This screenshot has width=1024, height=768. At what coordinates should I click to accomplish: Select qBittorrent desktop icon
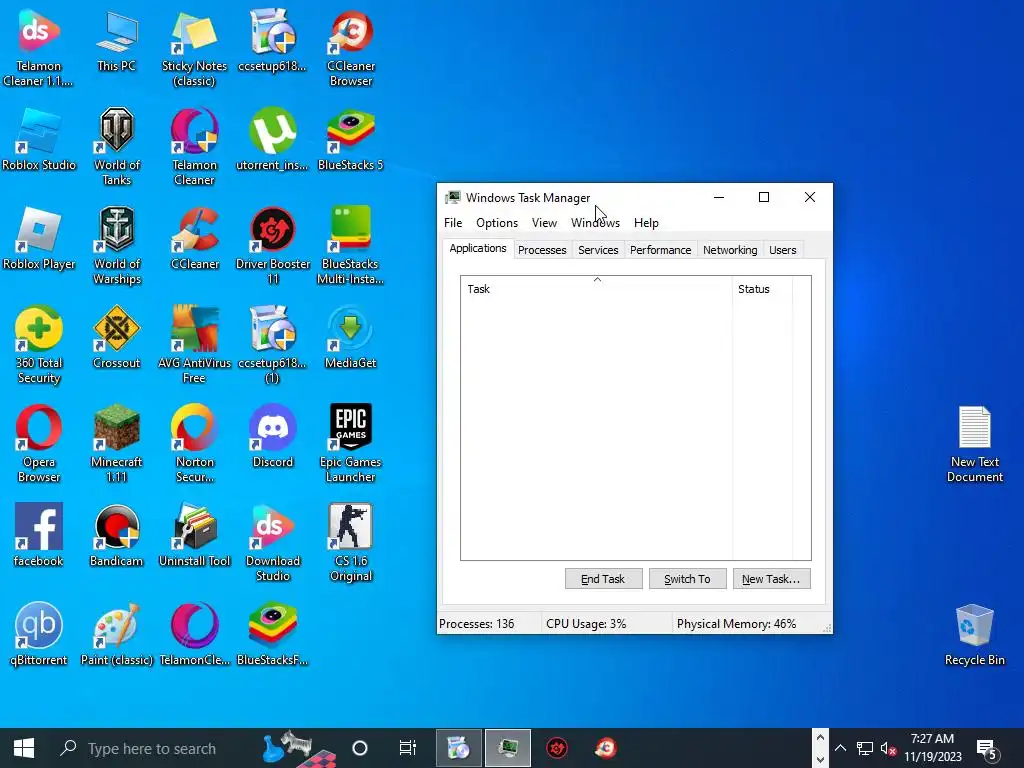click(x=39, y=634)
